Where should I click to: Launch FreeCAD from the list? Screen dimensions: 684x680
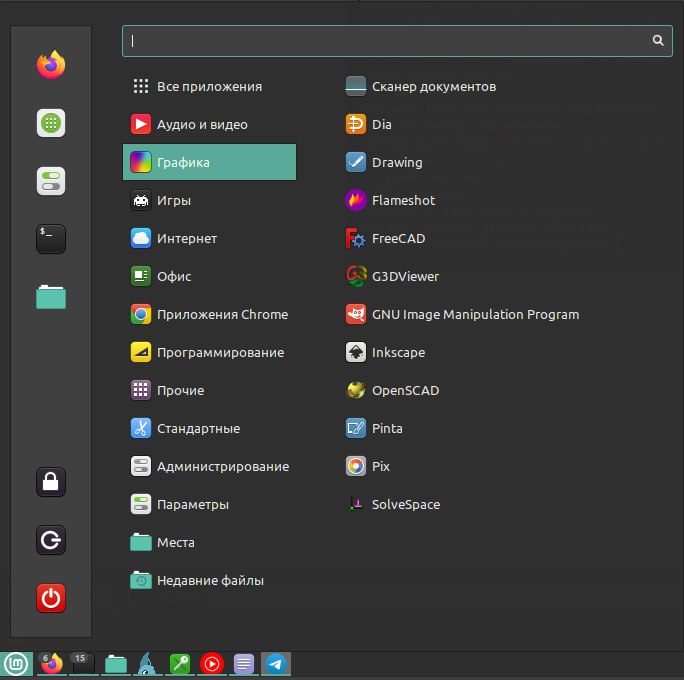click(385, 238)
